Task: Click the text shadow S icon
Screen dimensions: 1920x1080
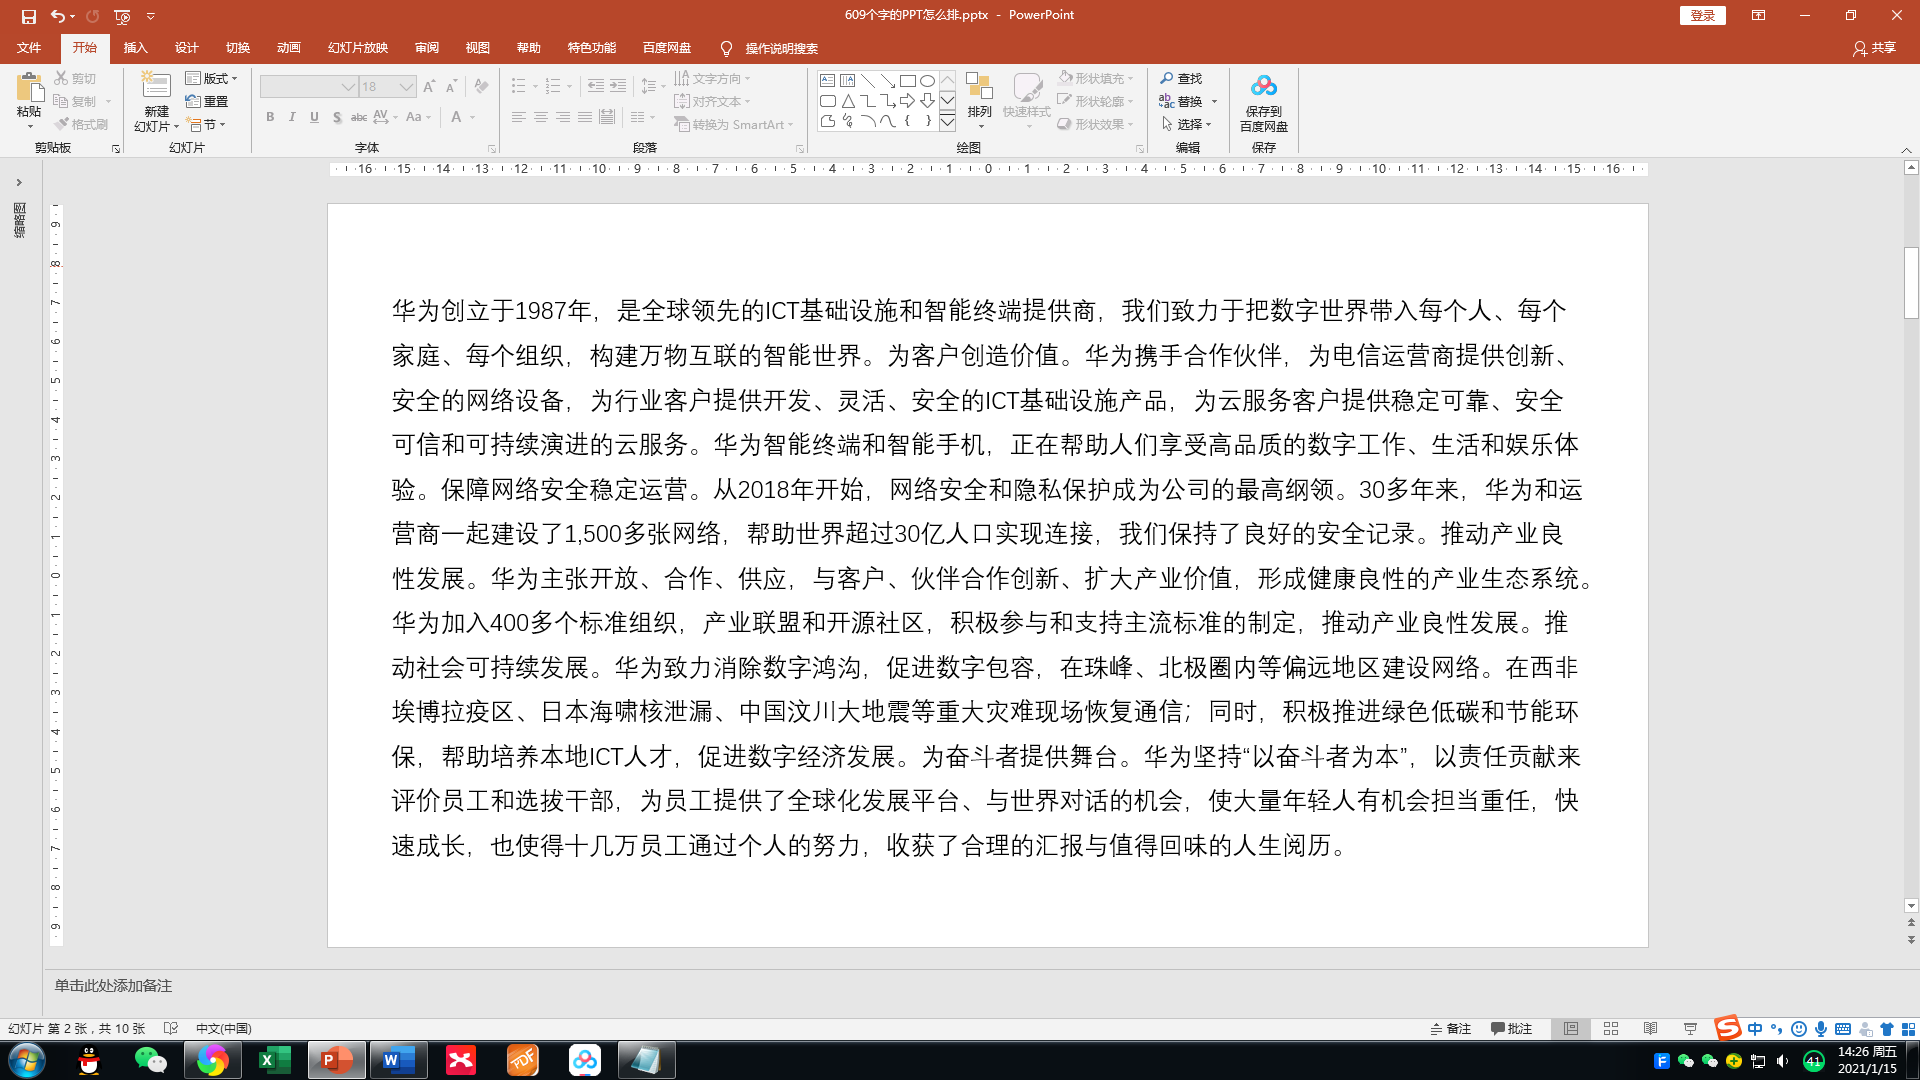Action: tap(337, 117)
